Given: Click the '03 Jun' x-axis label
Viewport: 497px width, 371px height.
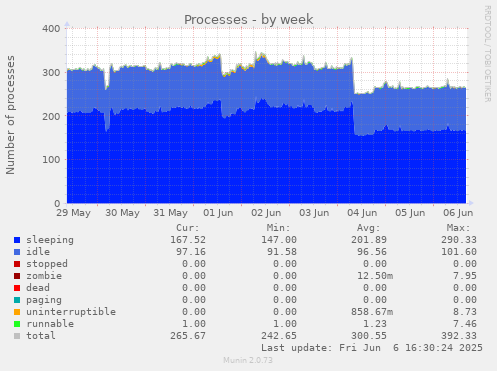Looking at the screenshot, I should (314, 213).
